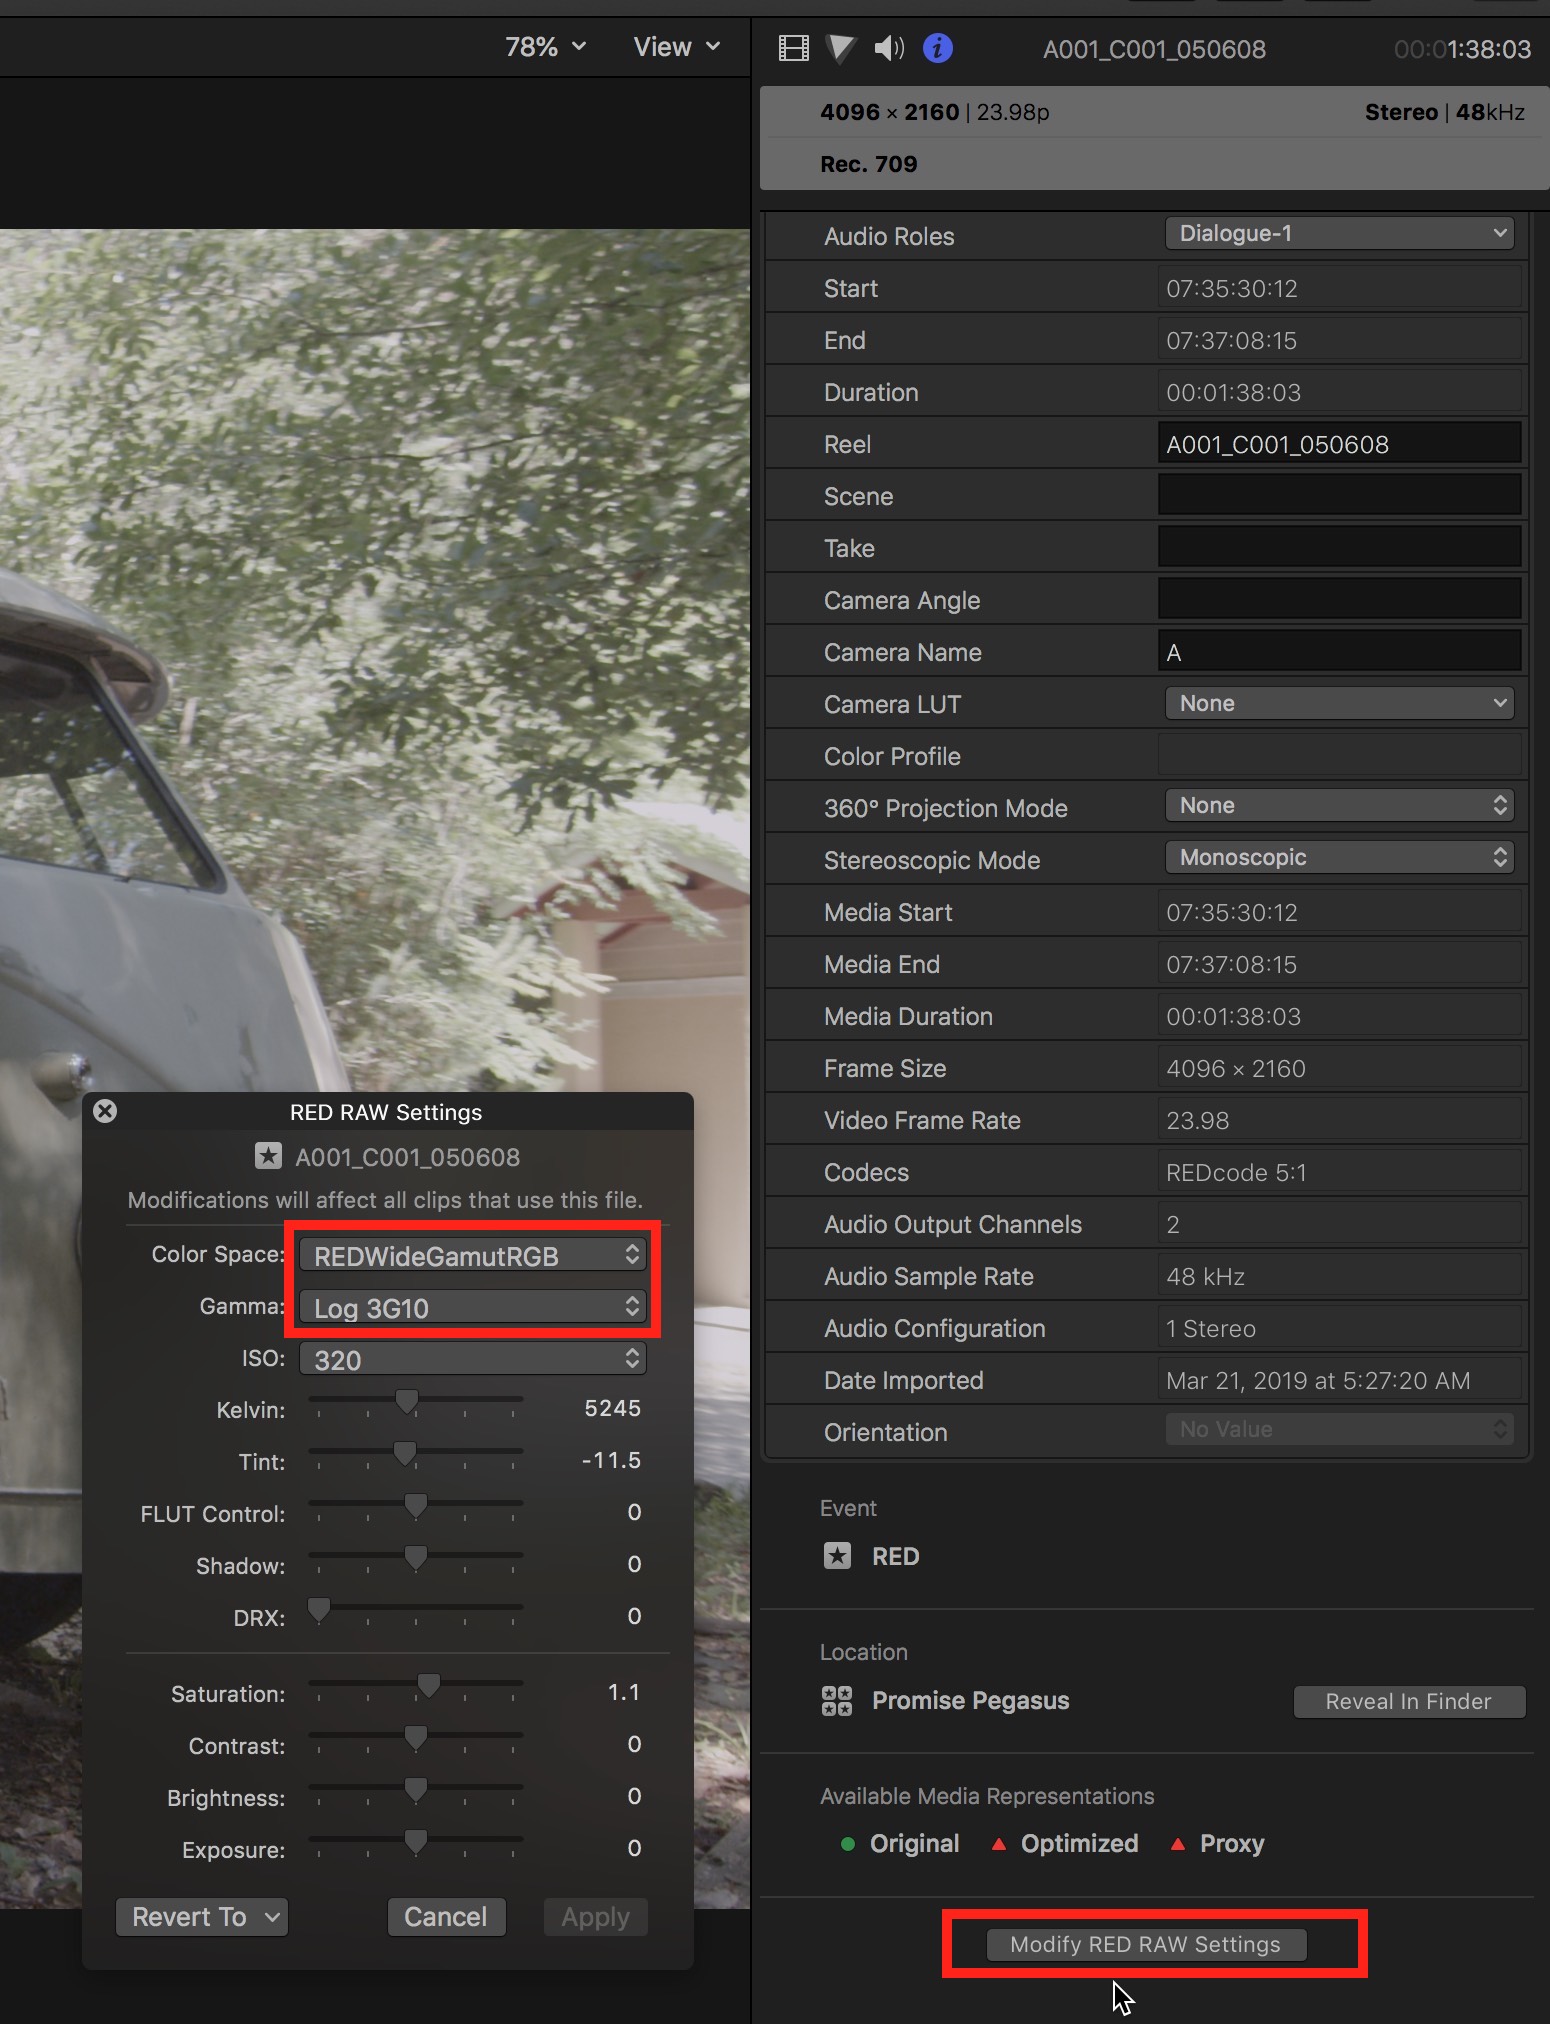This screenshot has width=1550, height=2024.
Task: Open the 78% zoom level menu
Action: pyautogui.click(x=545, y=47)
